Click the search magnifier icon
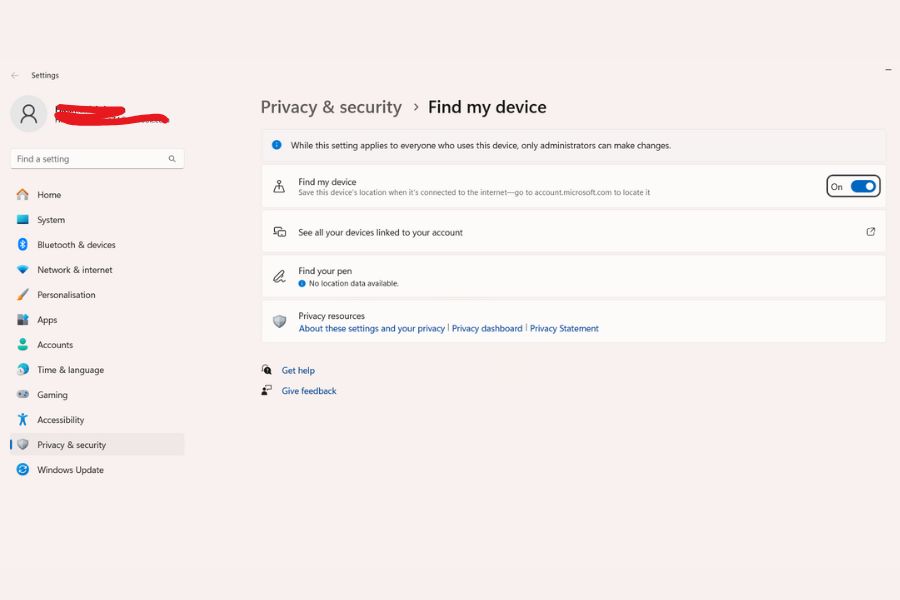The height and width of the screenshot is (600, 900). 172,159
